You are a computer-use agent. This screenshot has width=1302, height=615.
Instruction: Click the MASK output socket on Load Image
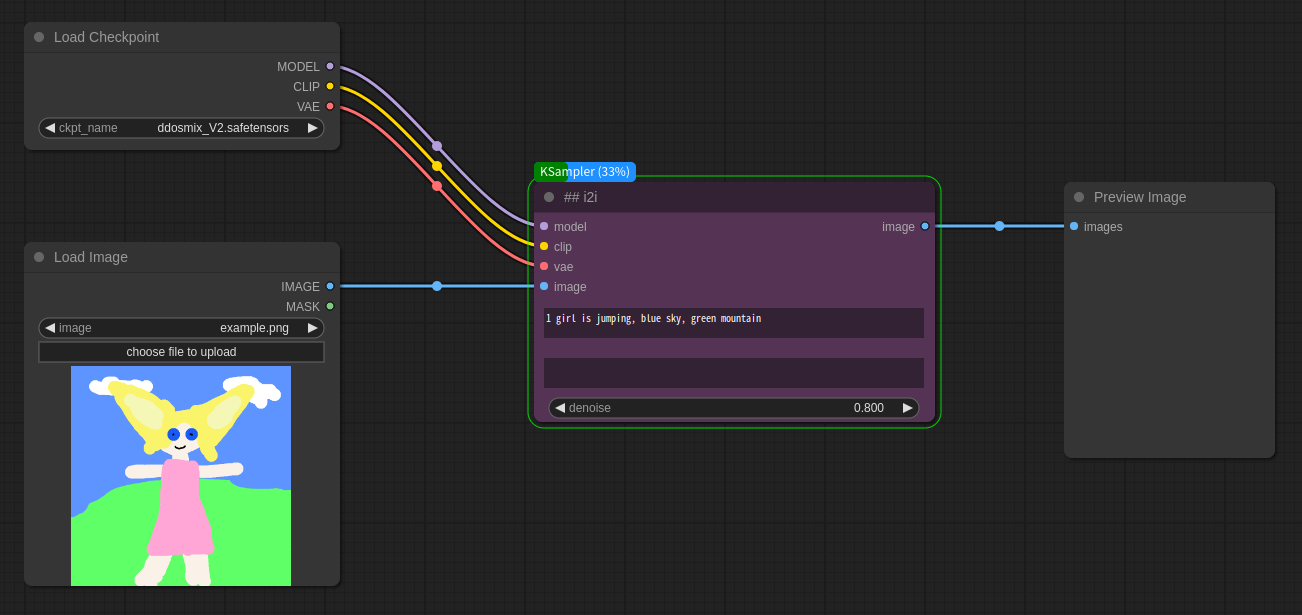click(330, 306)
